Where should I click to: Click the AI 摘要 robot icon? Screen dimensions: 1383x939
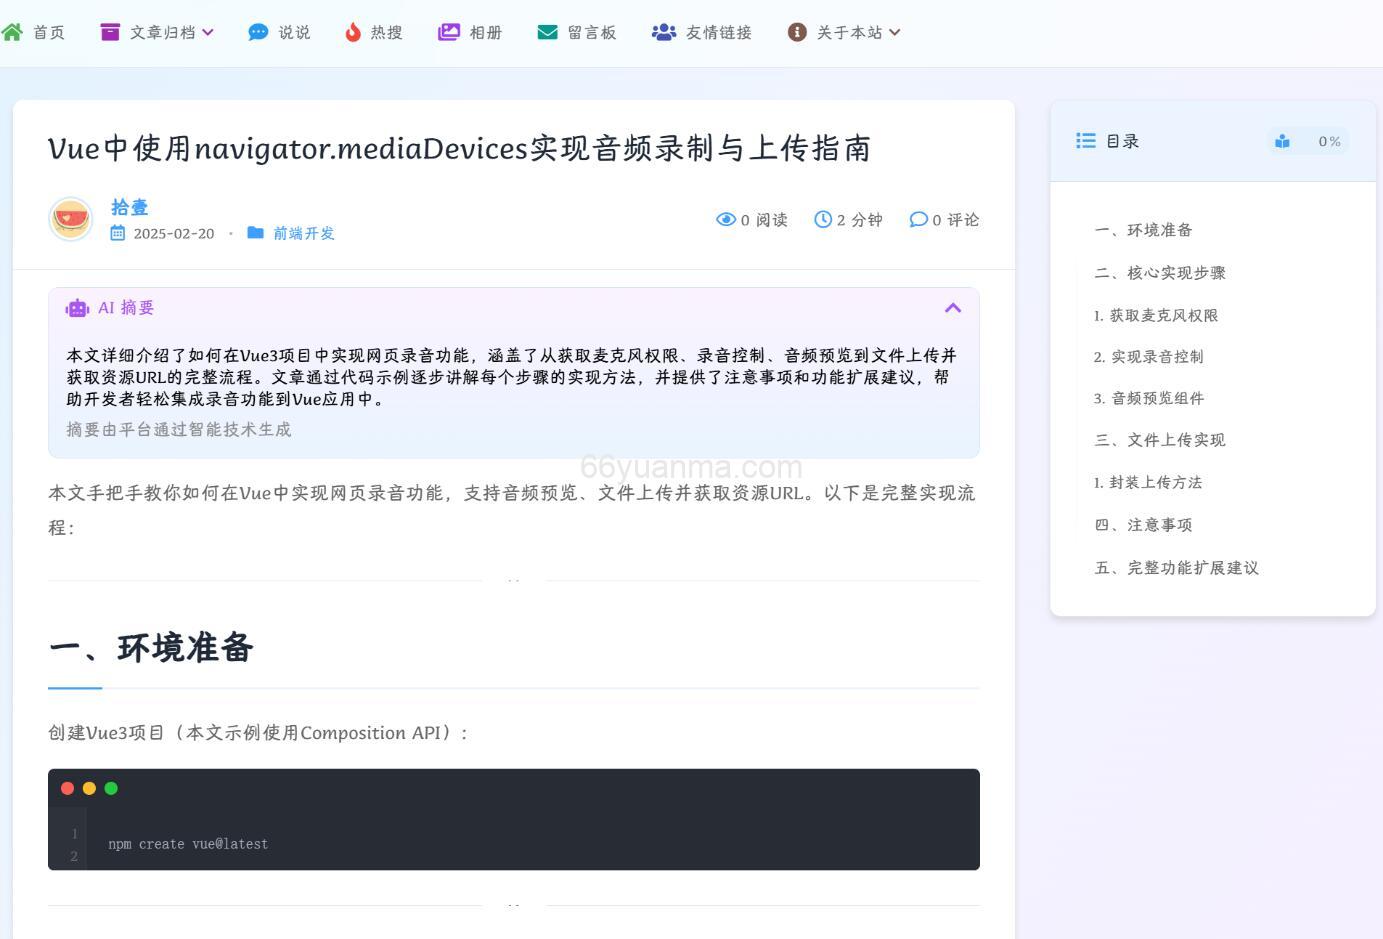[78, 307]
